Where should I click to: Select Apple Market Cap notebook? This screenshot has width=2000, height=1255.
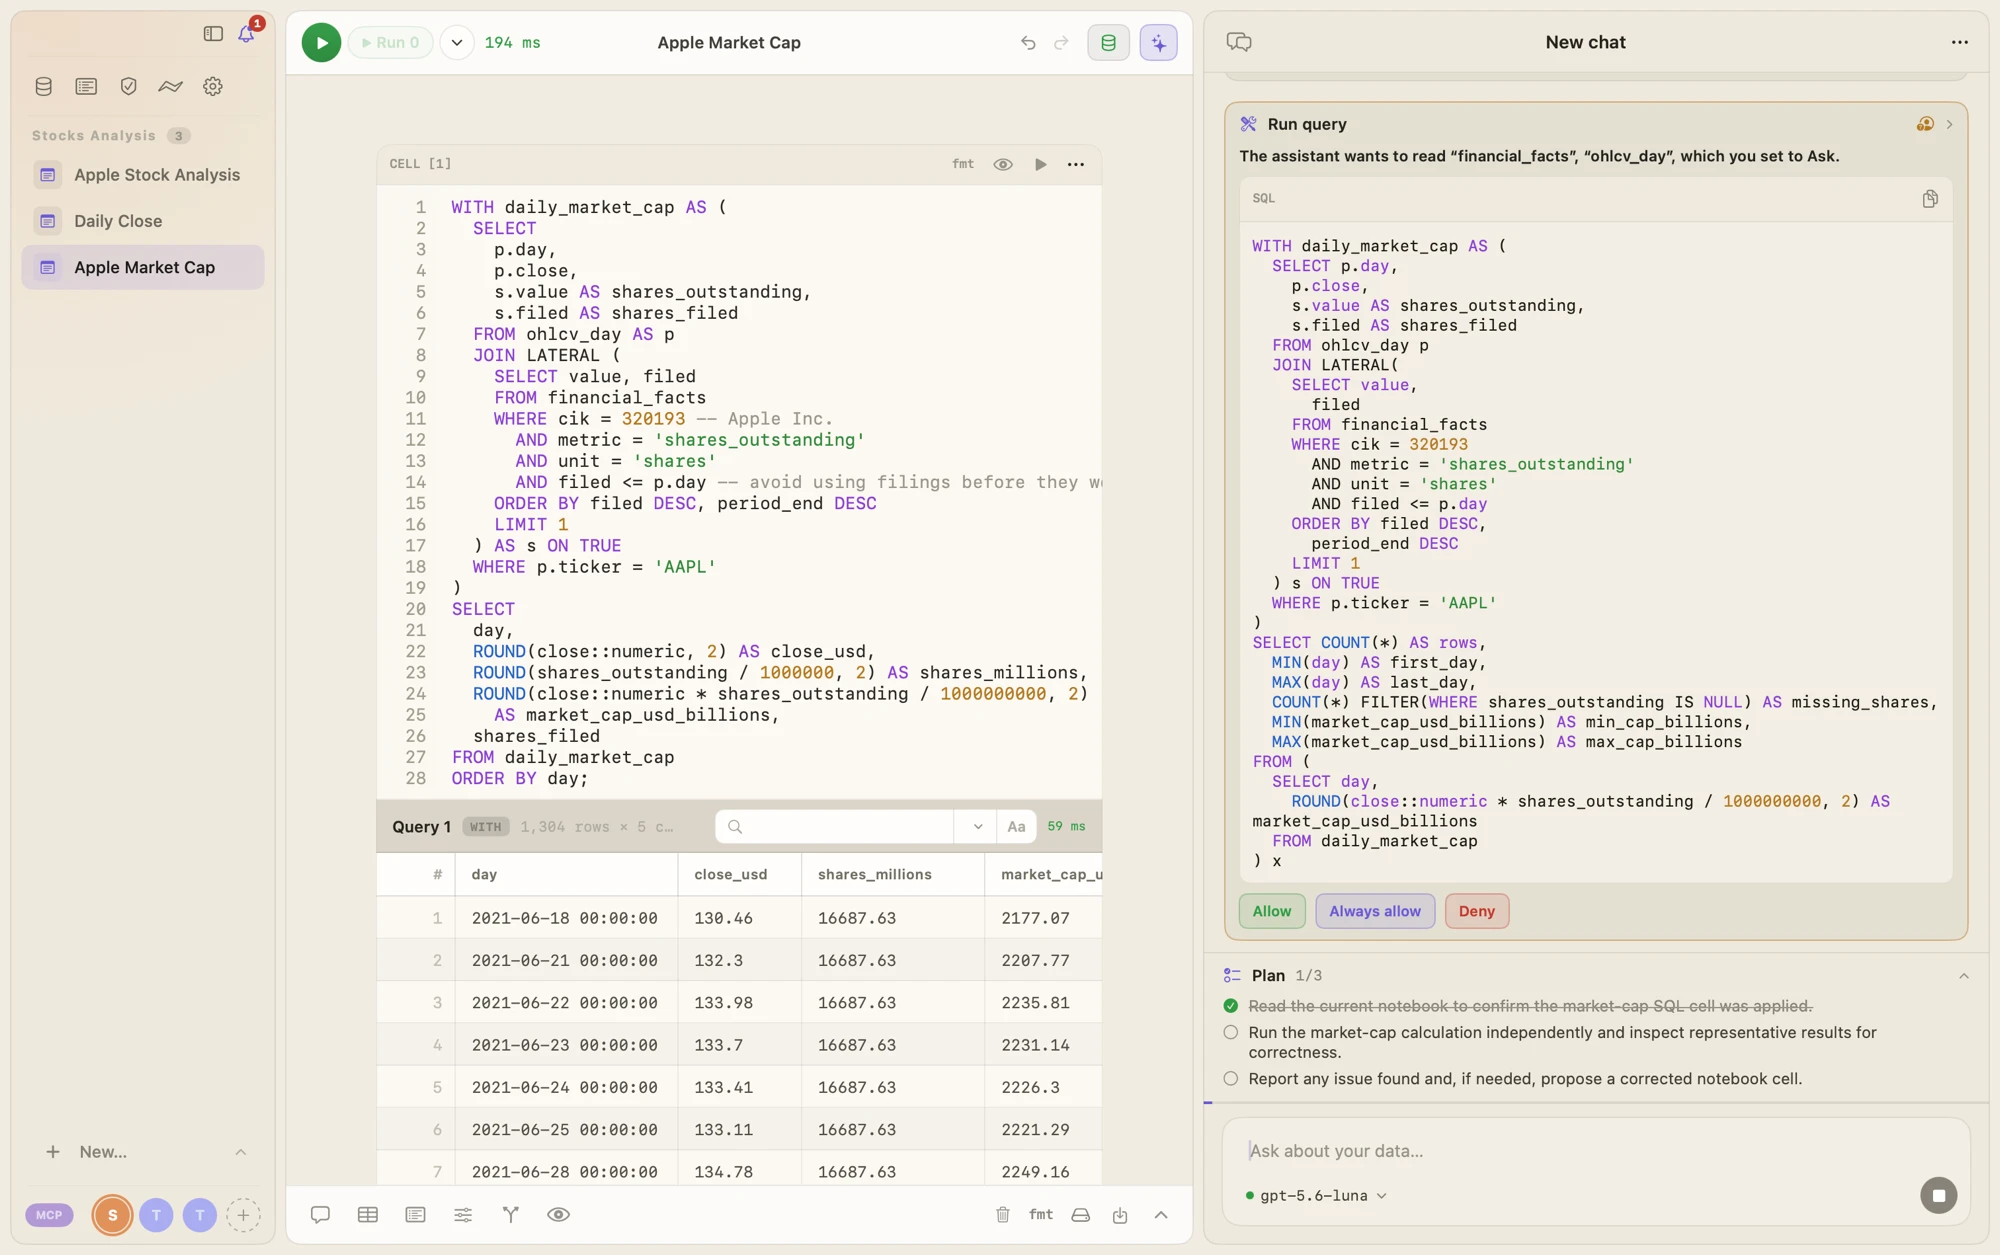143,267
